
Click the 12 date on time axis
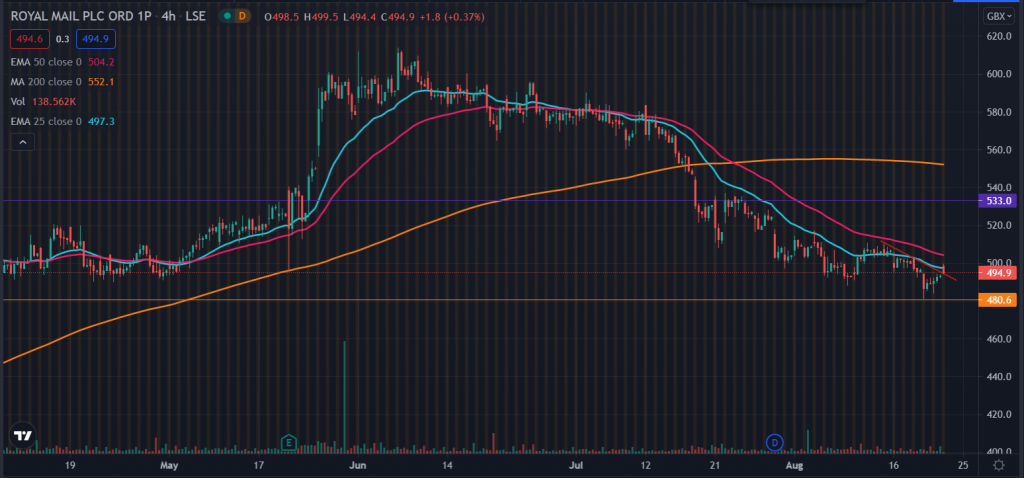tap(646, 465)
